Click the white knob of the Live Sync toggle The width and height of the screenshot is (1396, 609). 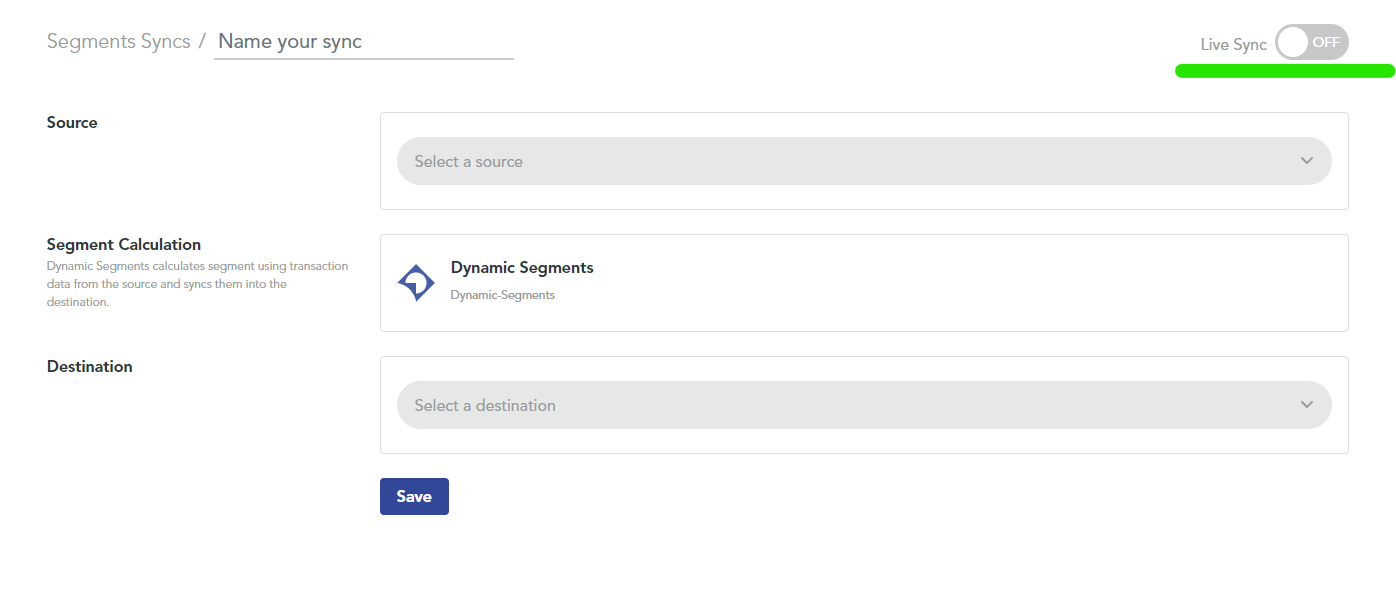pyautogui.click(x=1293, y=42)
